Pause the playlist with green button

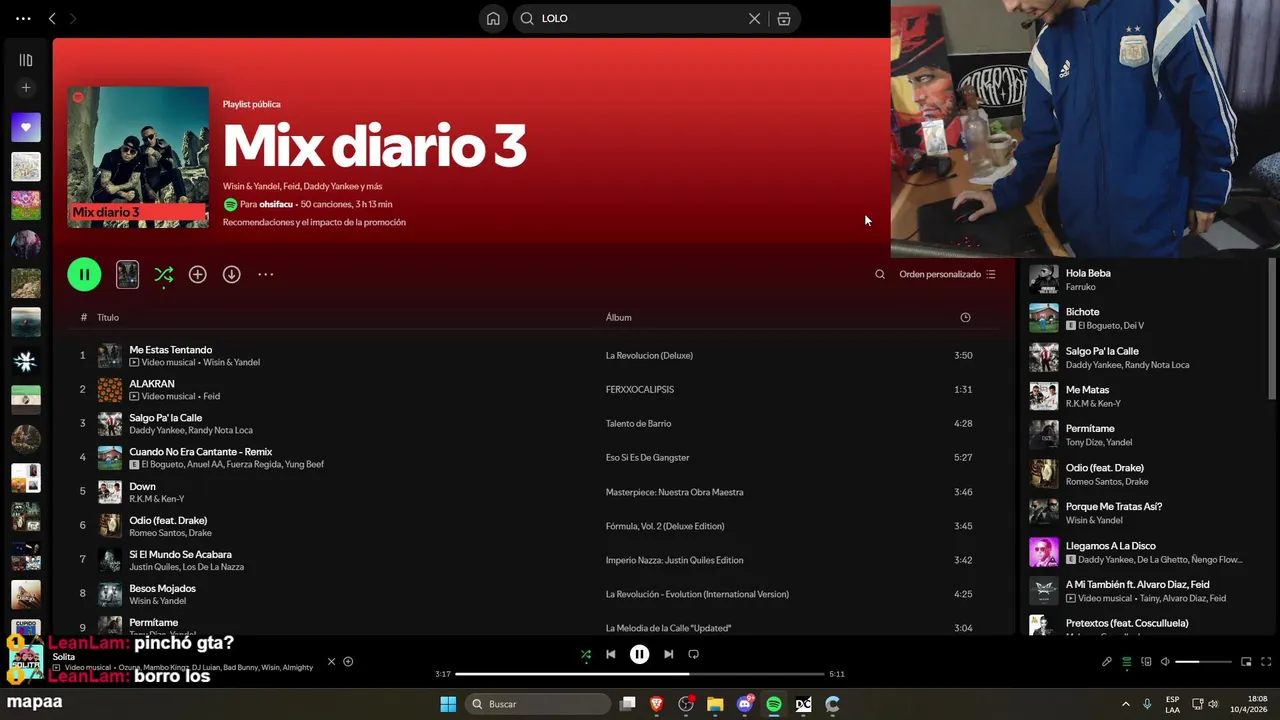click(x=84, y=274)
